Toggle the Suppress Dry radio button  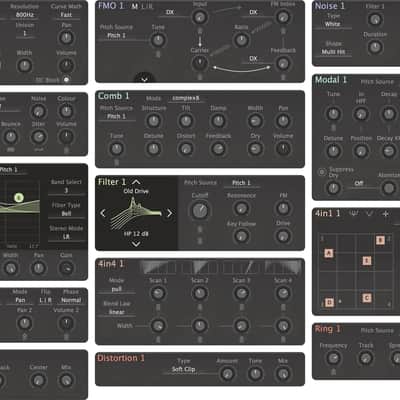point(322,172)
